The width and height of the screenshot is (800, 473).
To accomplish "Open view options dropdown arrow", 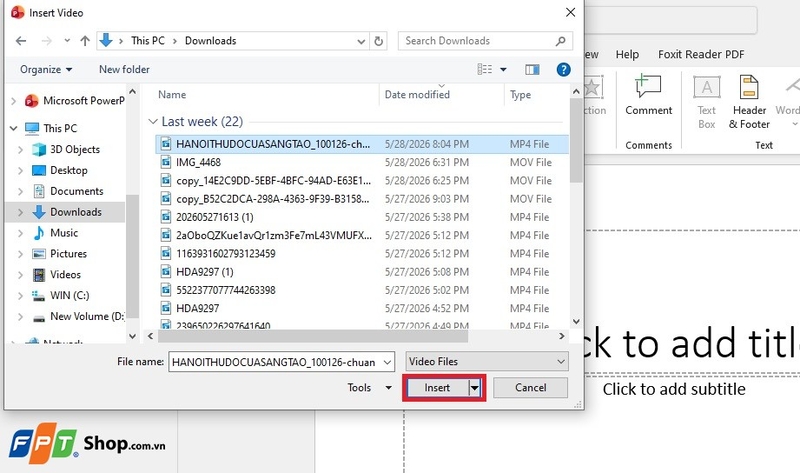I will 503,69.
